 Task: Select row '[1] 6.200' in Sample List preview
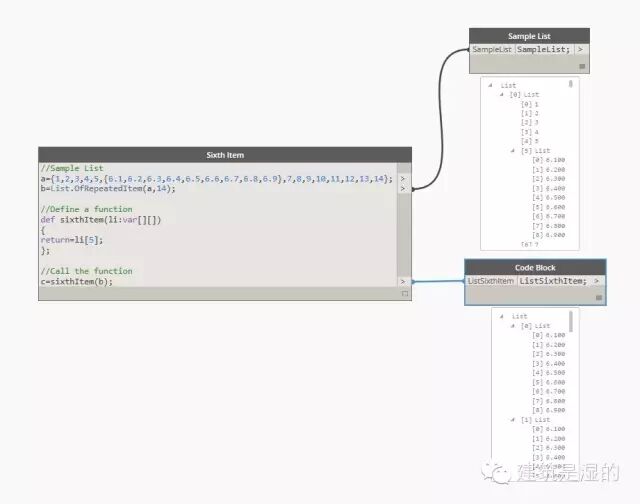click(549, 169)
